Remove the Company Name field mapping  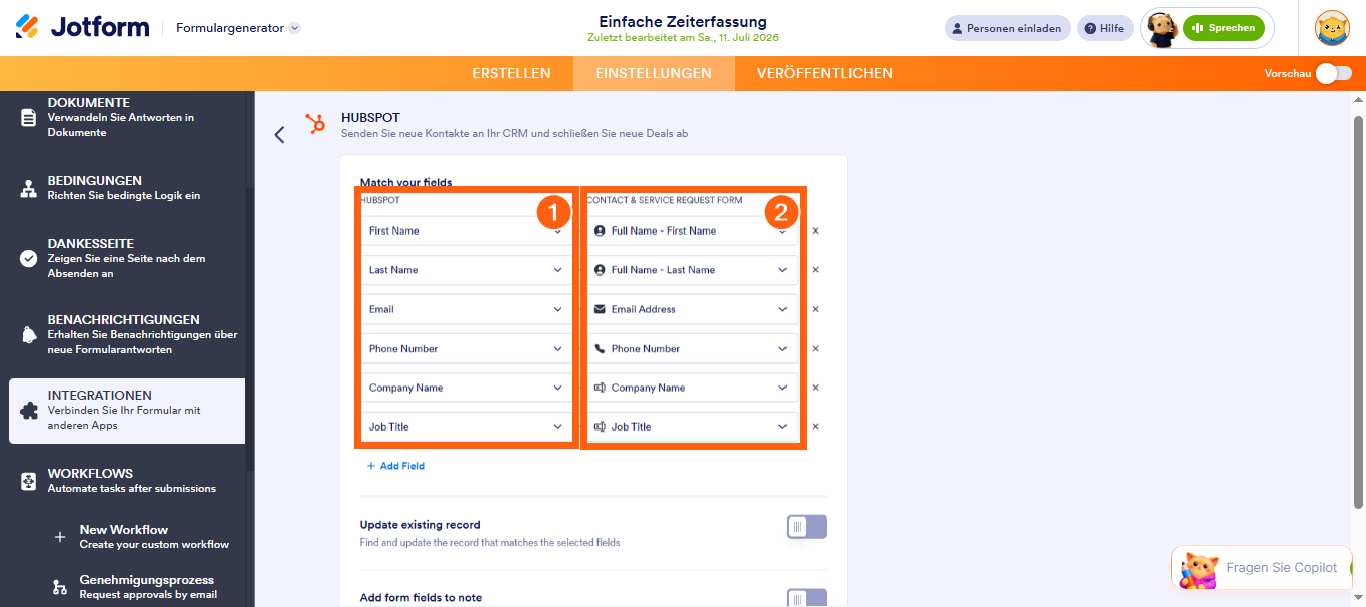(x=815, y=388)
